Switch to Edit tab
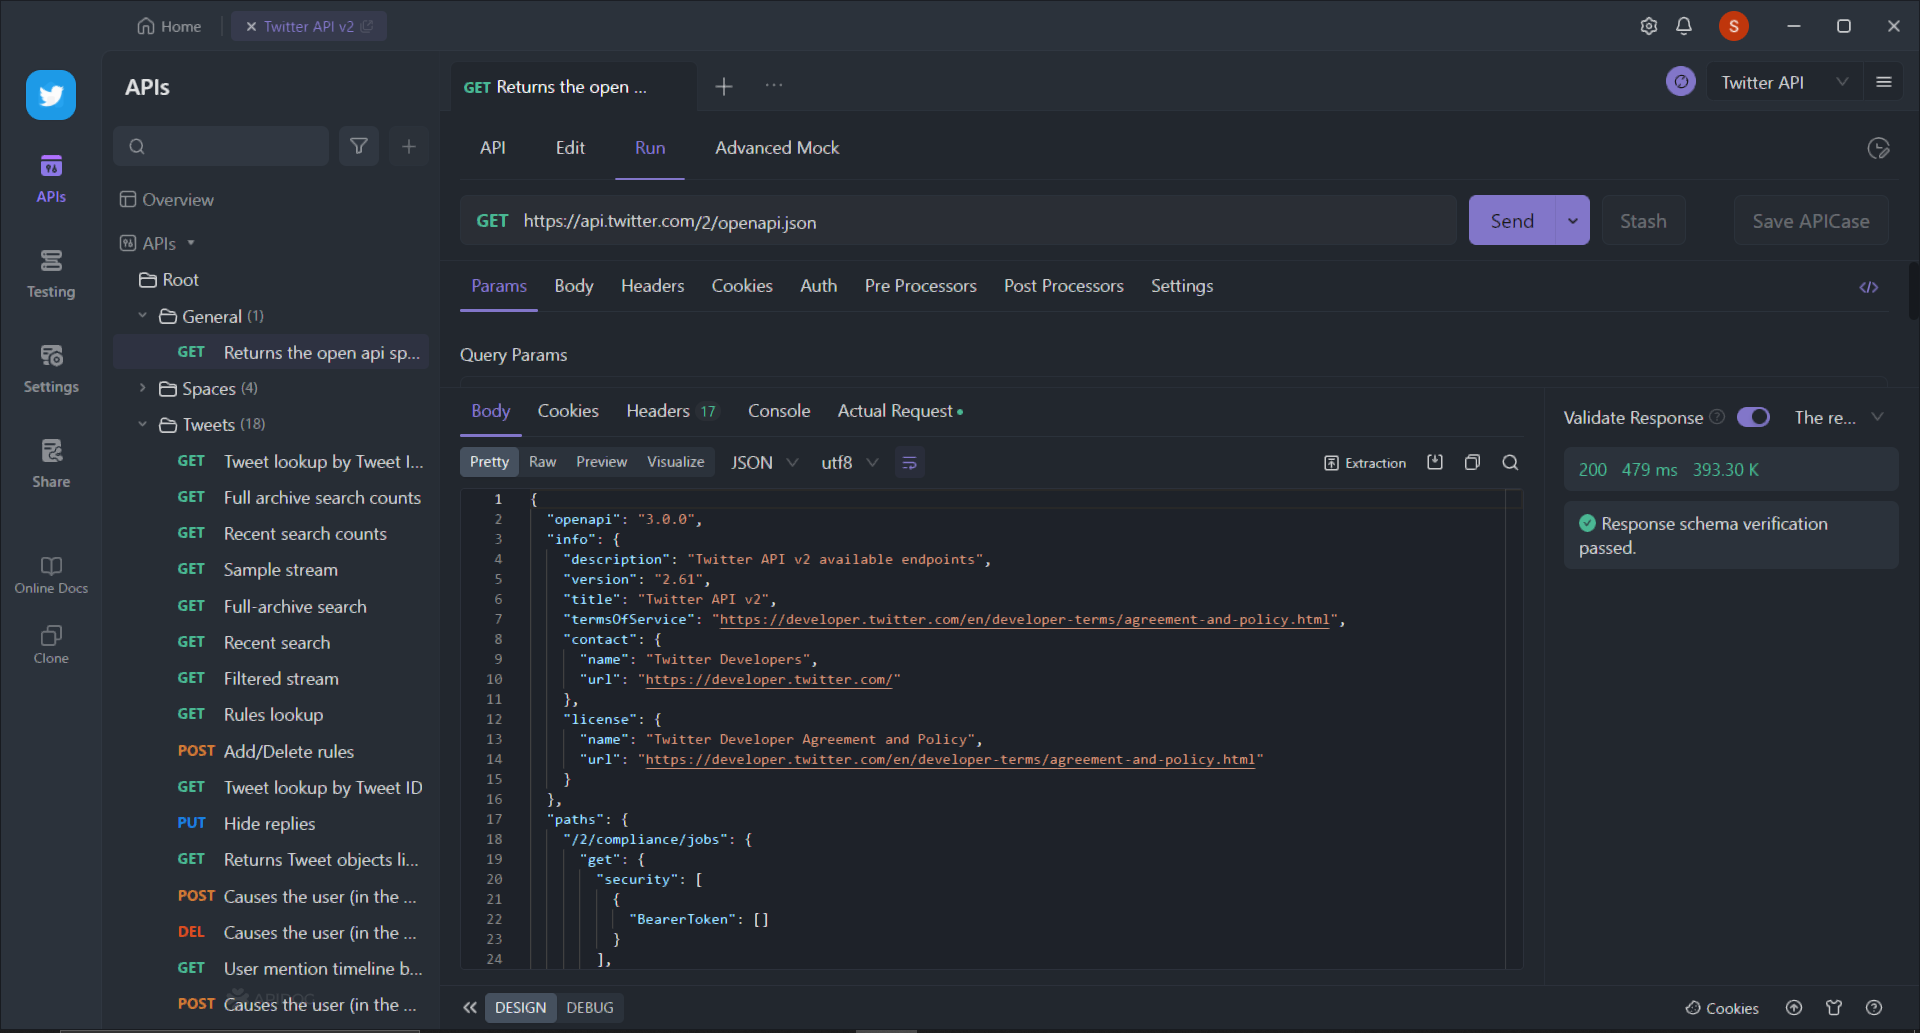The width and height of the screenshot is (1920, 1033). [570, 148]
